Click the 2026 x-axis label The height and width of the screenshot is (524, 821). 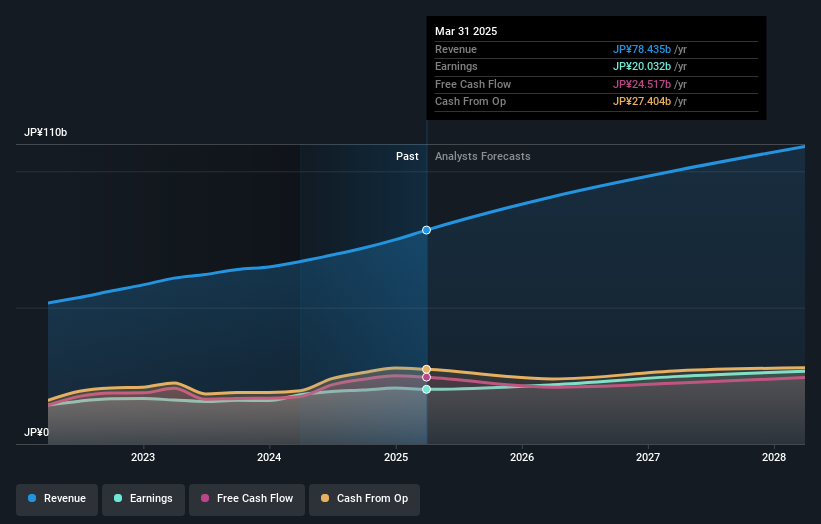(522, 457)
